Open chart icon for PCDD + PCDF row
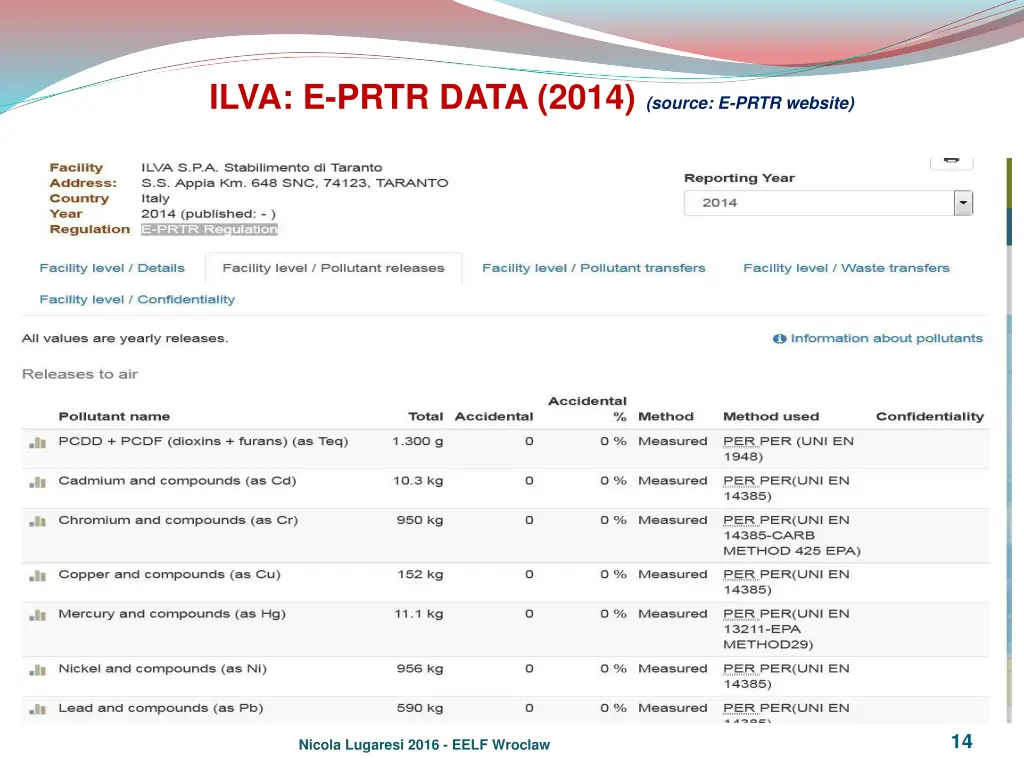The image size is (1024, 768). tap(38, 443)
